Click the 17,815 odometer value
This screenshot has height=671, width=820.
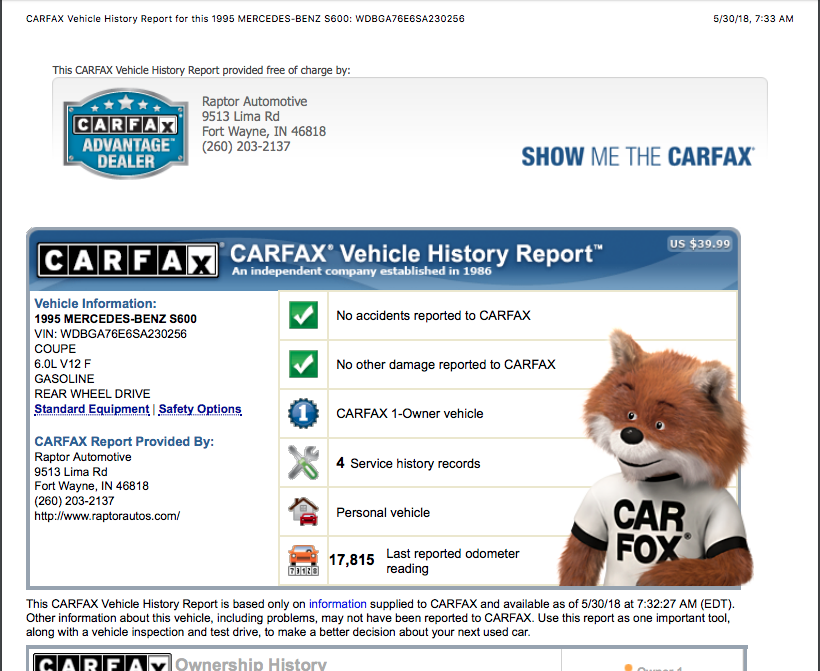[x=351, y=560]
